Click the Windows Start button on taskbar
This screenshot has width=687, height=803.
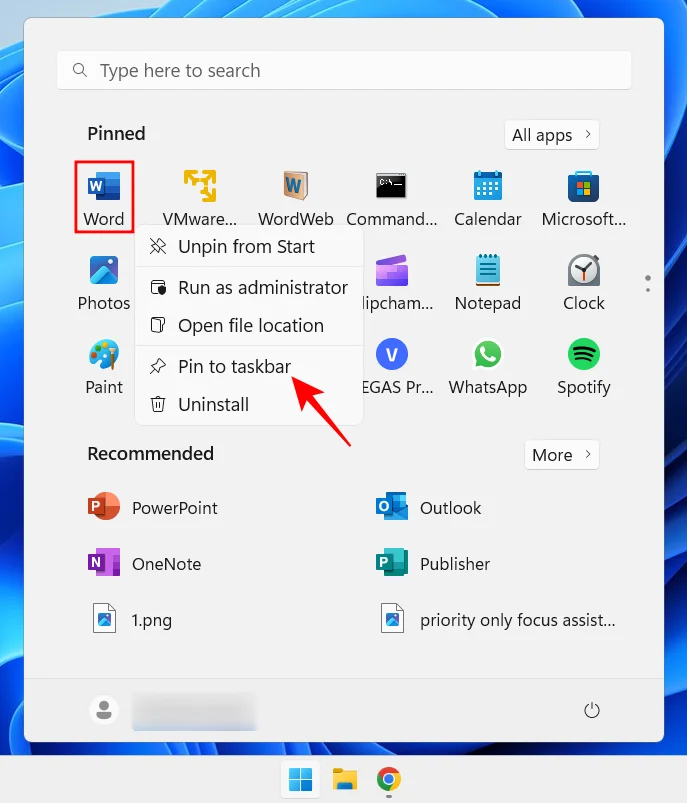click(x=300, y=779)
